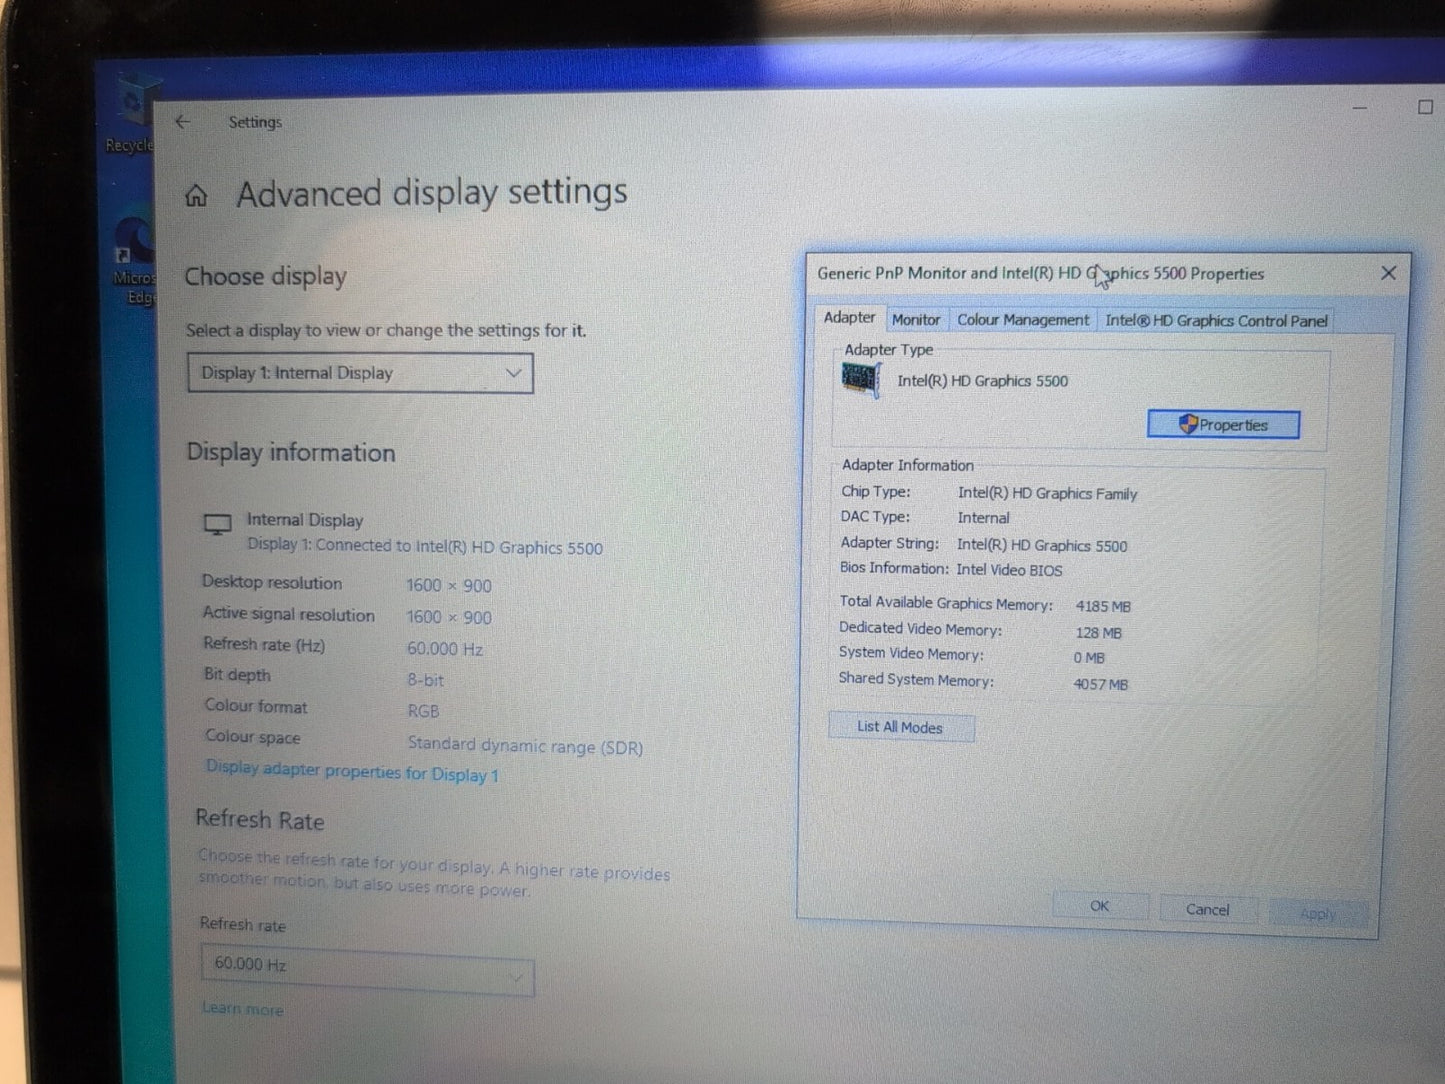This screenshot has width=1445, height=1084.
Task: Switch to the Monitor tab
Action: tap(915, 320)
